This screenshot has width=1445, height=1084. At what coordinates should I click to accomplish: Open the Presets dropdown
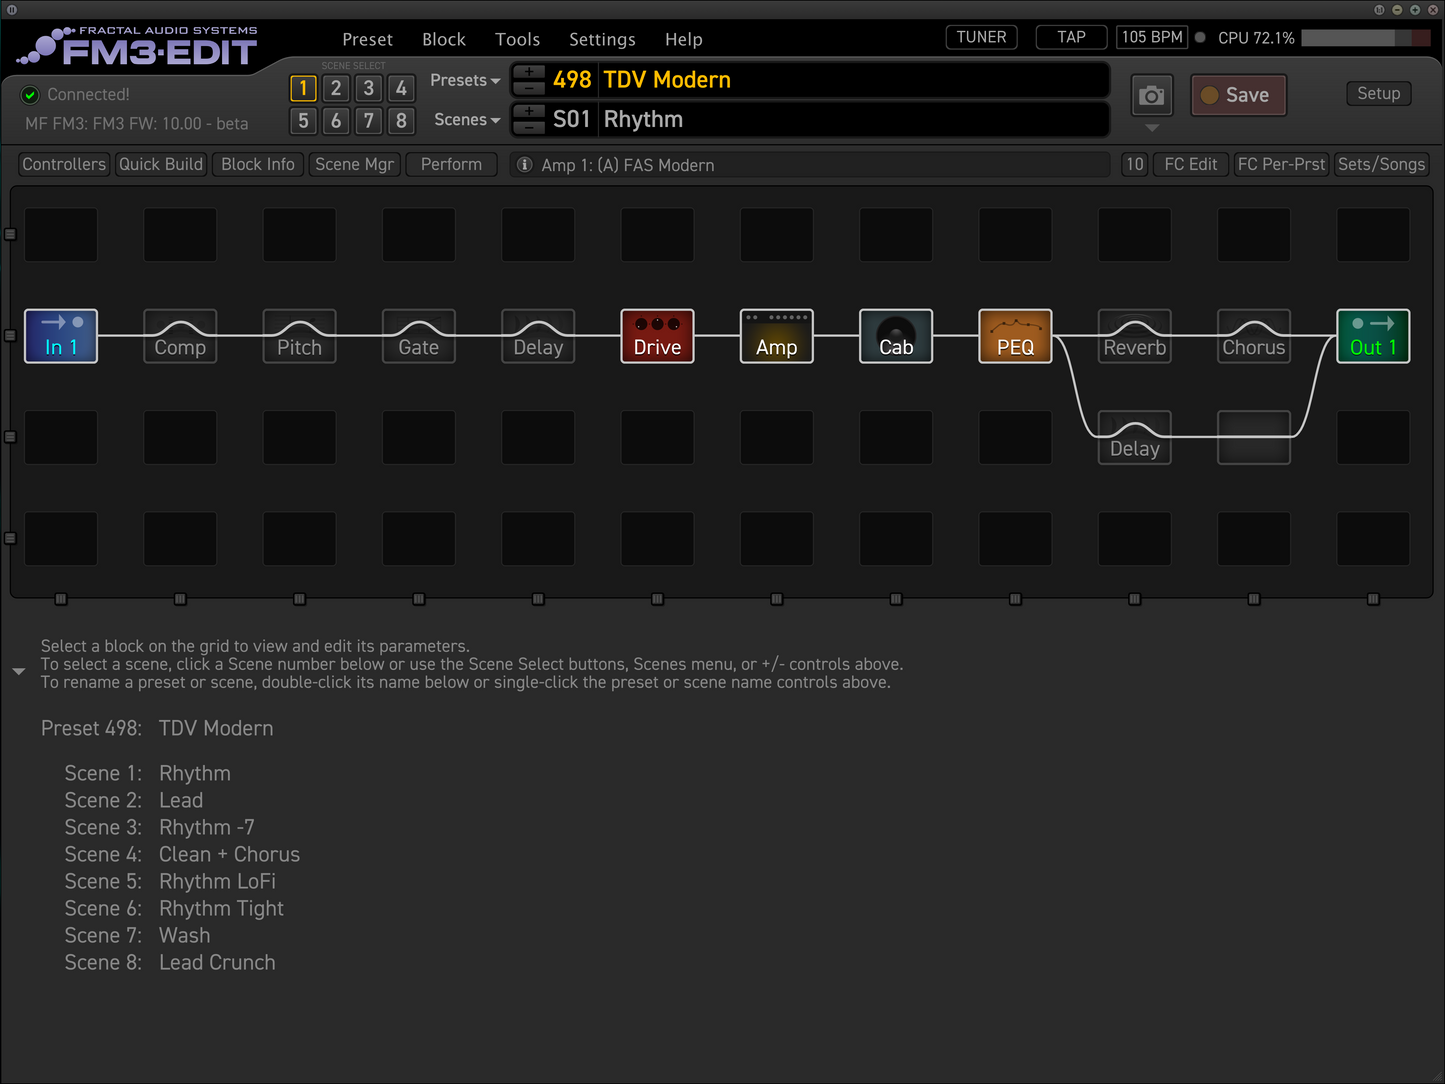coord(464,80)
